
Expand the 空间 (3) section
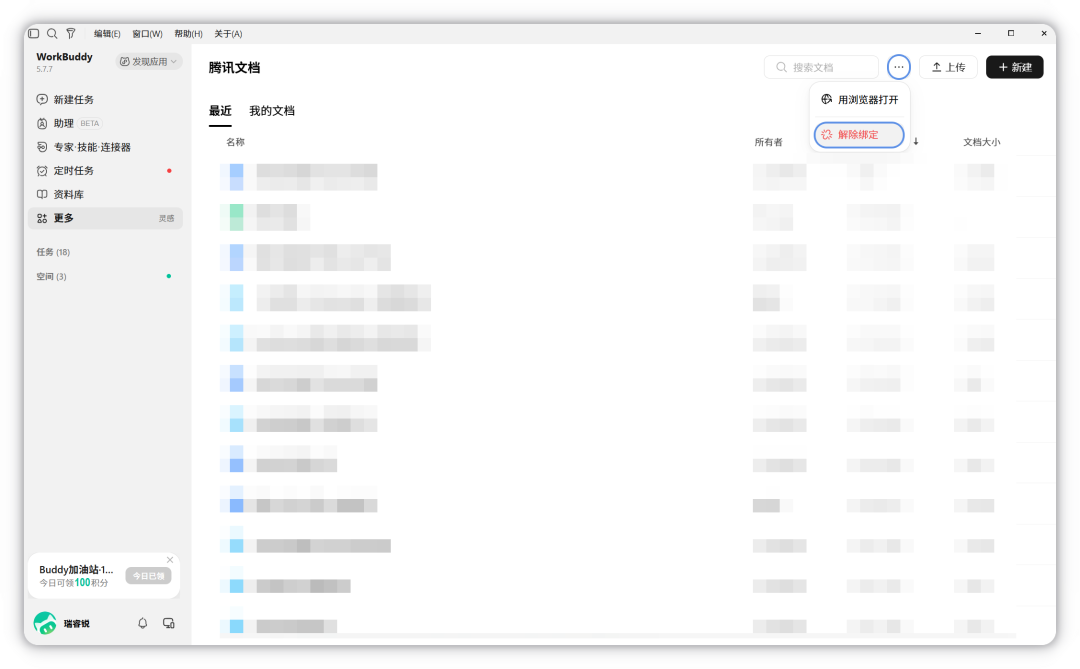(52, 276)
